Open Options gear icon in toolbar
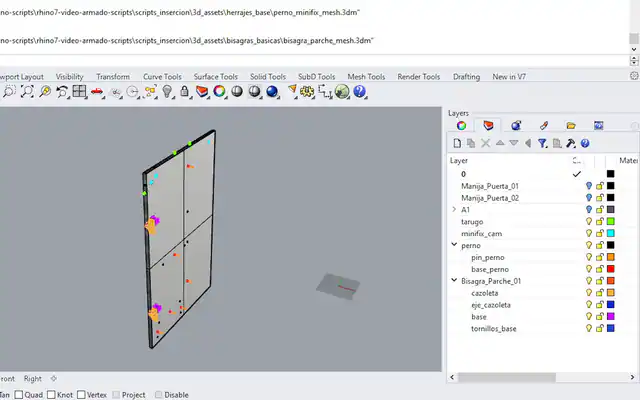Image resolution: width=640 pixels, height=400 pixels. pos(307,91)
